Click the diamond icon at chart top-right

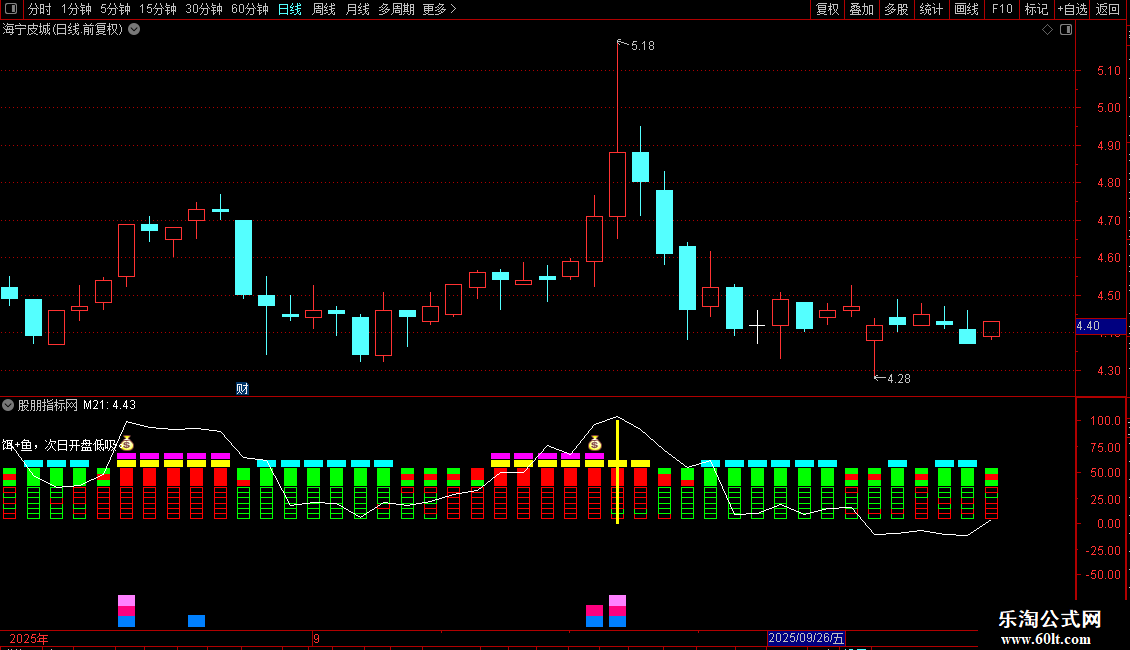click(x=1047, y=30)
